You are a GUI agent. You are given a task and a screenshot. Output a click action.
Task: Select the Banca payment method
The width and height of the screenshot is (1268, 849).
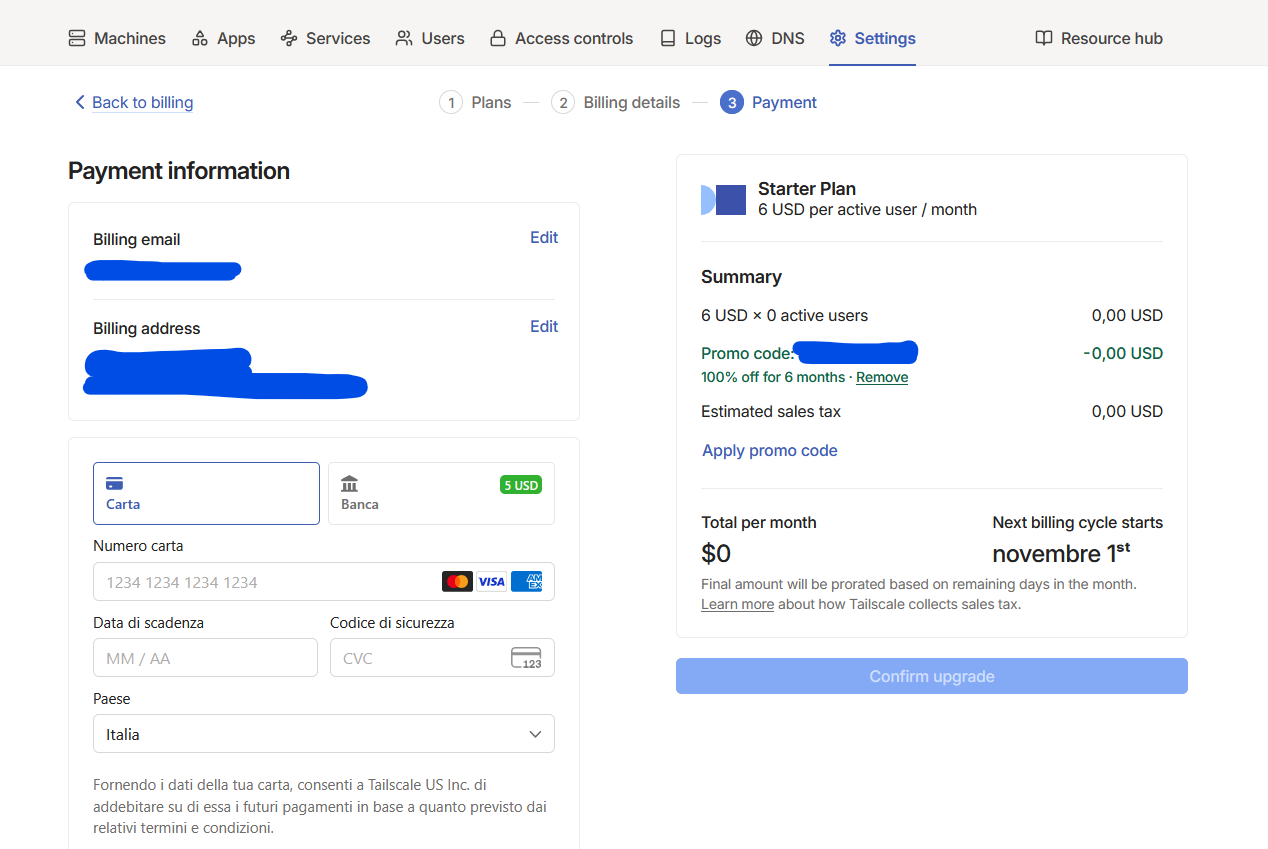pos(441,493)
